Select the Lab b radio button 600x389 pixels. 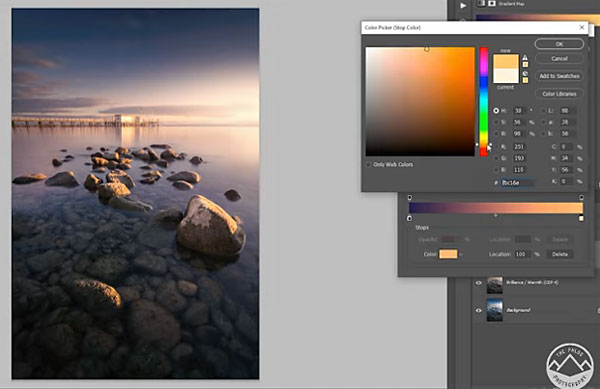(544, 133)
